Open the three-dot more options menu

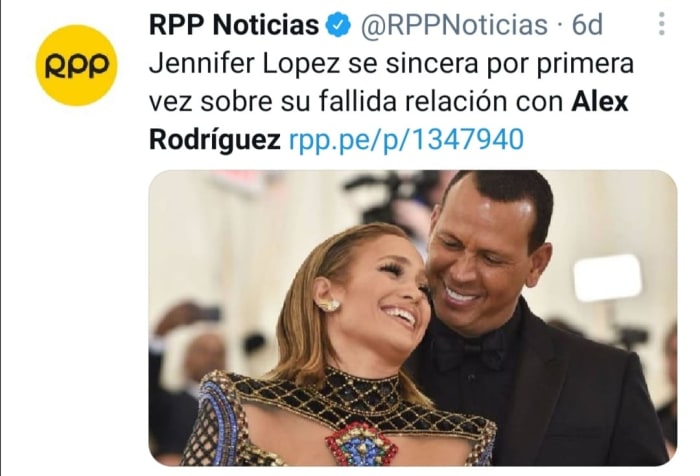[662, 24]
